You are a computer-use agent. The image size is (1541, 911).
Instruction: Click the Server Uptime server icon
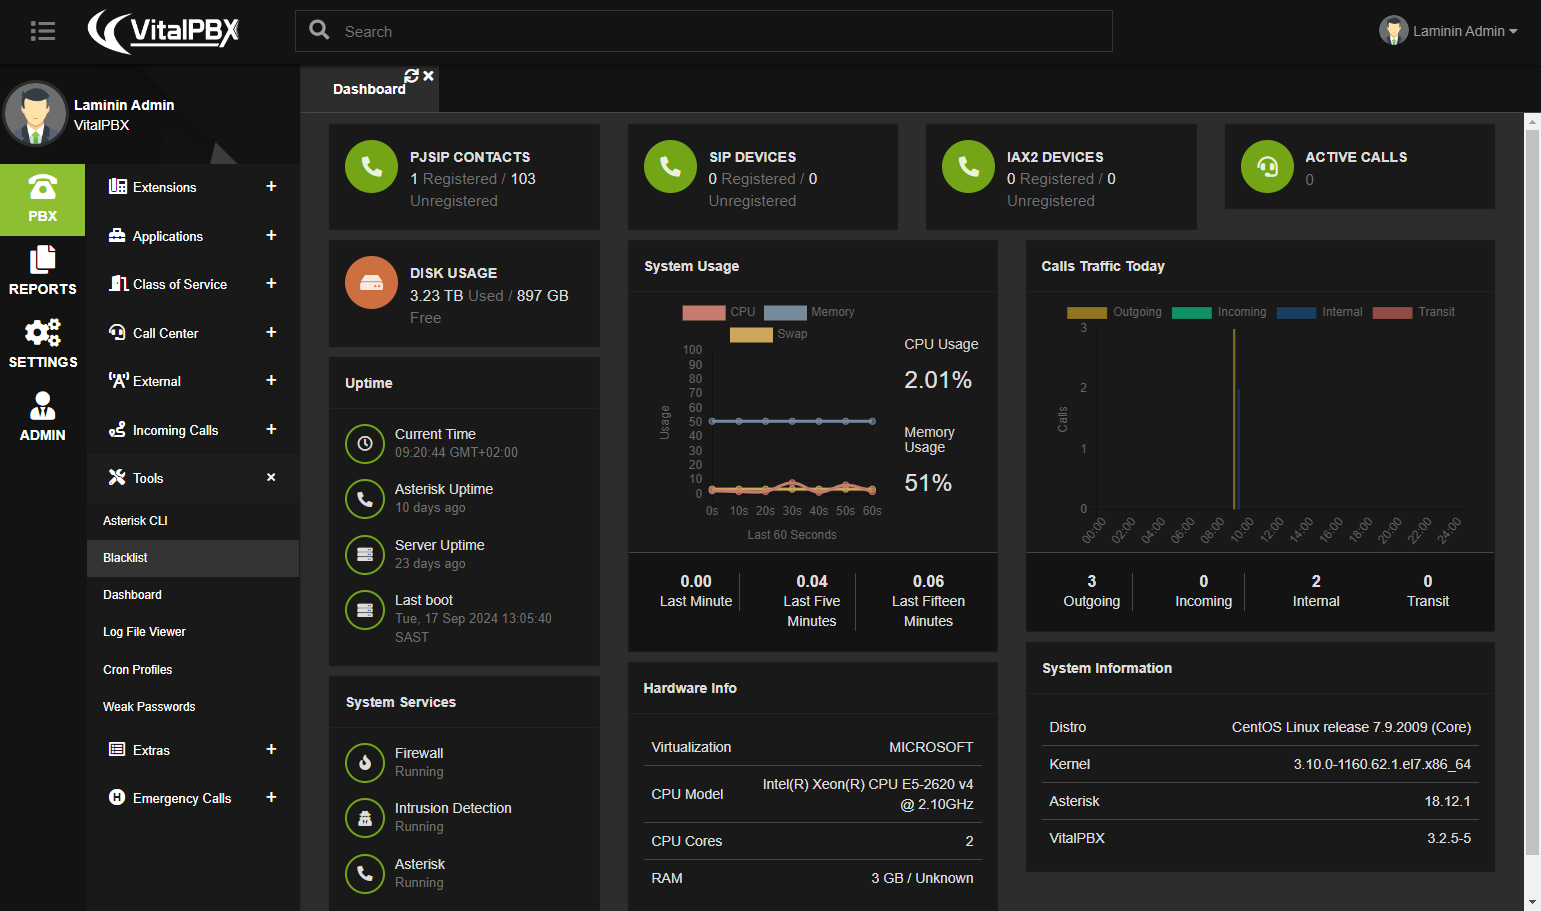click(x=365, y=554)
